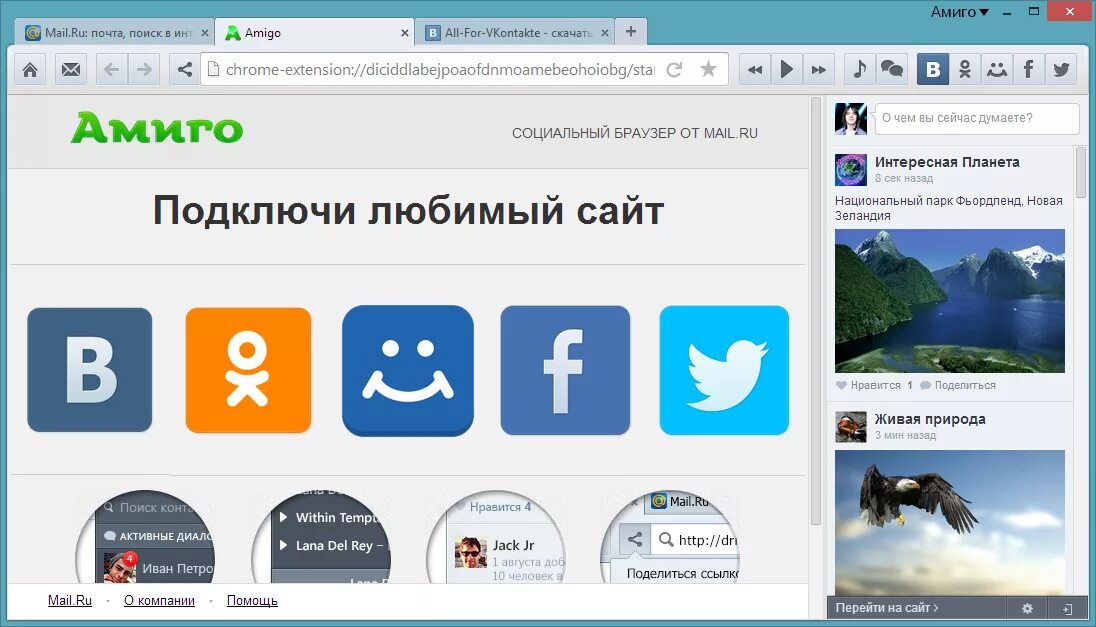This screenshot has width=1096, height=627.
Task: Close the All-For-VKontakte tab
Action: (x=605, y=33)
